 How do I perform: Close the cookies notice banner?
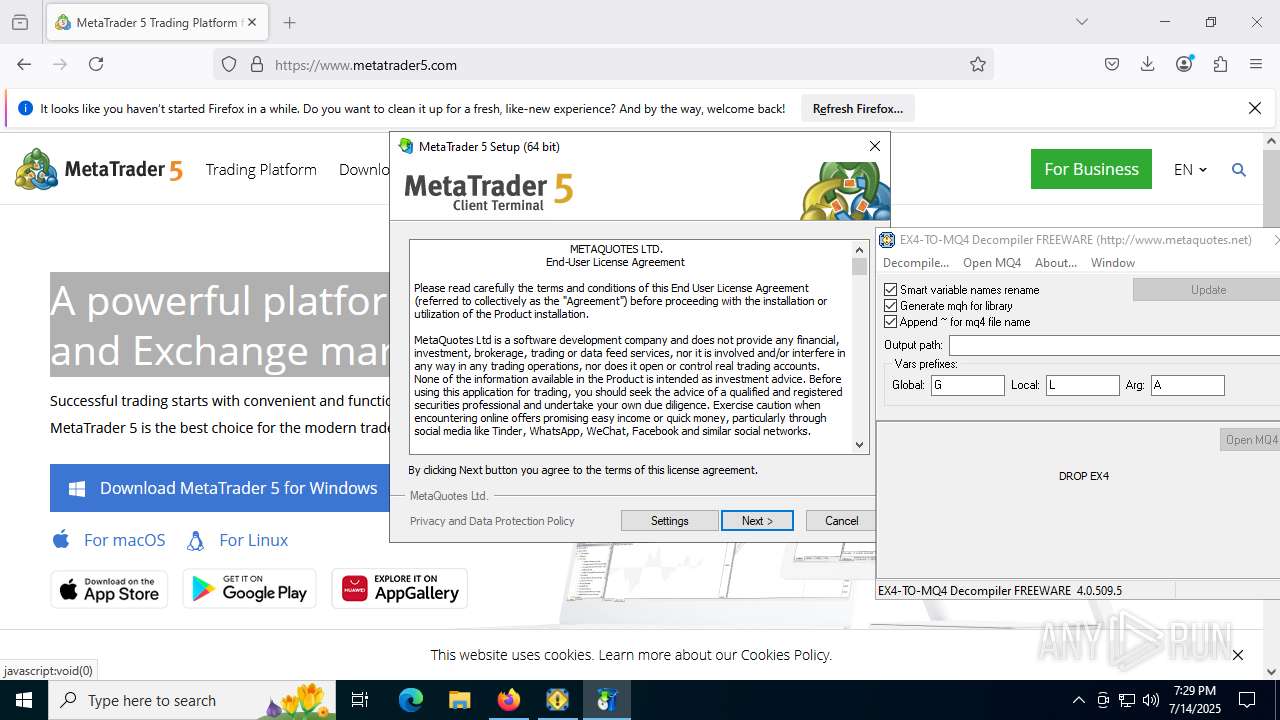point(1238,655)
